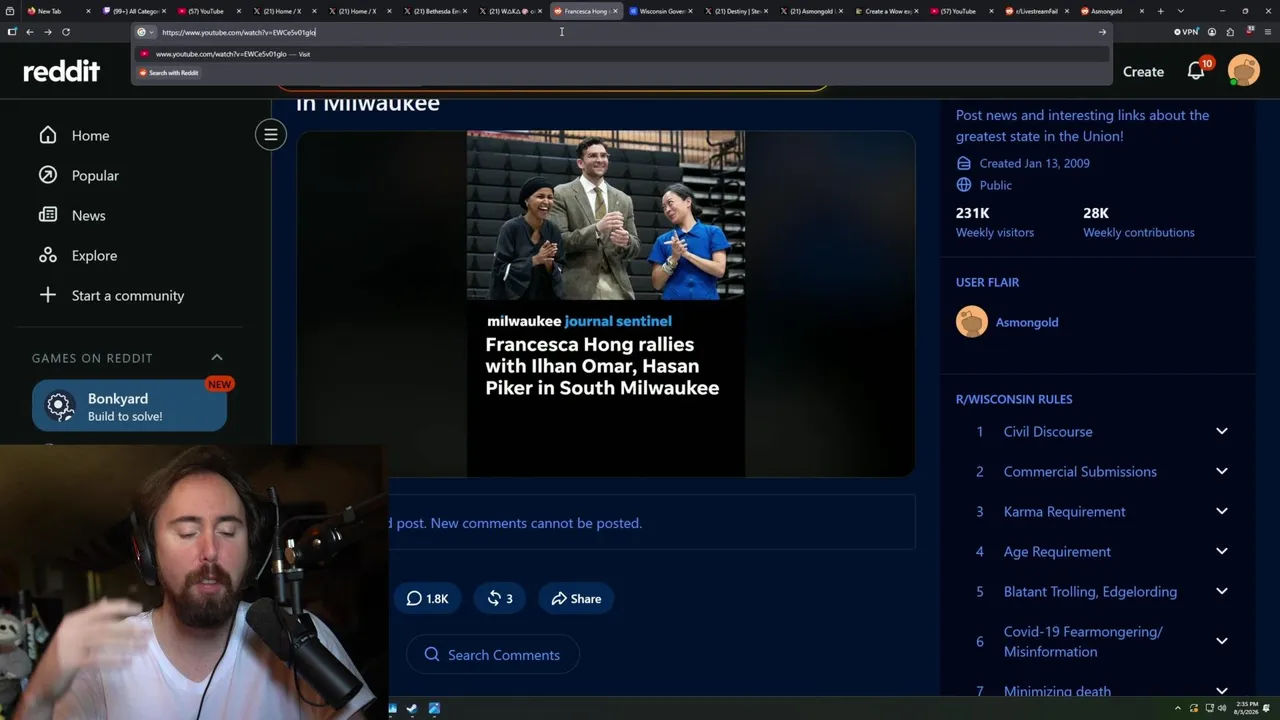Open a new browser tab with plus
Screen dimensions: 1280x720
tap(1160, 11)
